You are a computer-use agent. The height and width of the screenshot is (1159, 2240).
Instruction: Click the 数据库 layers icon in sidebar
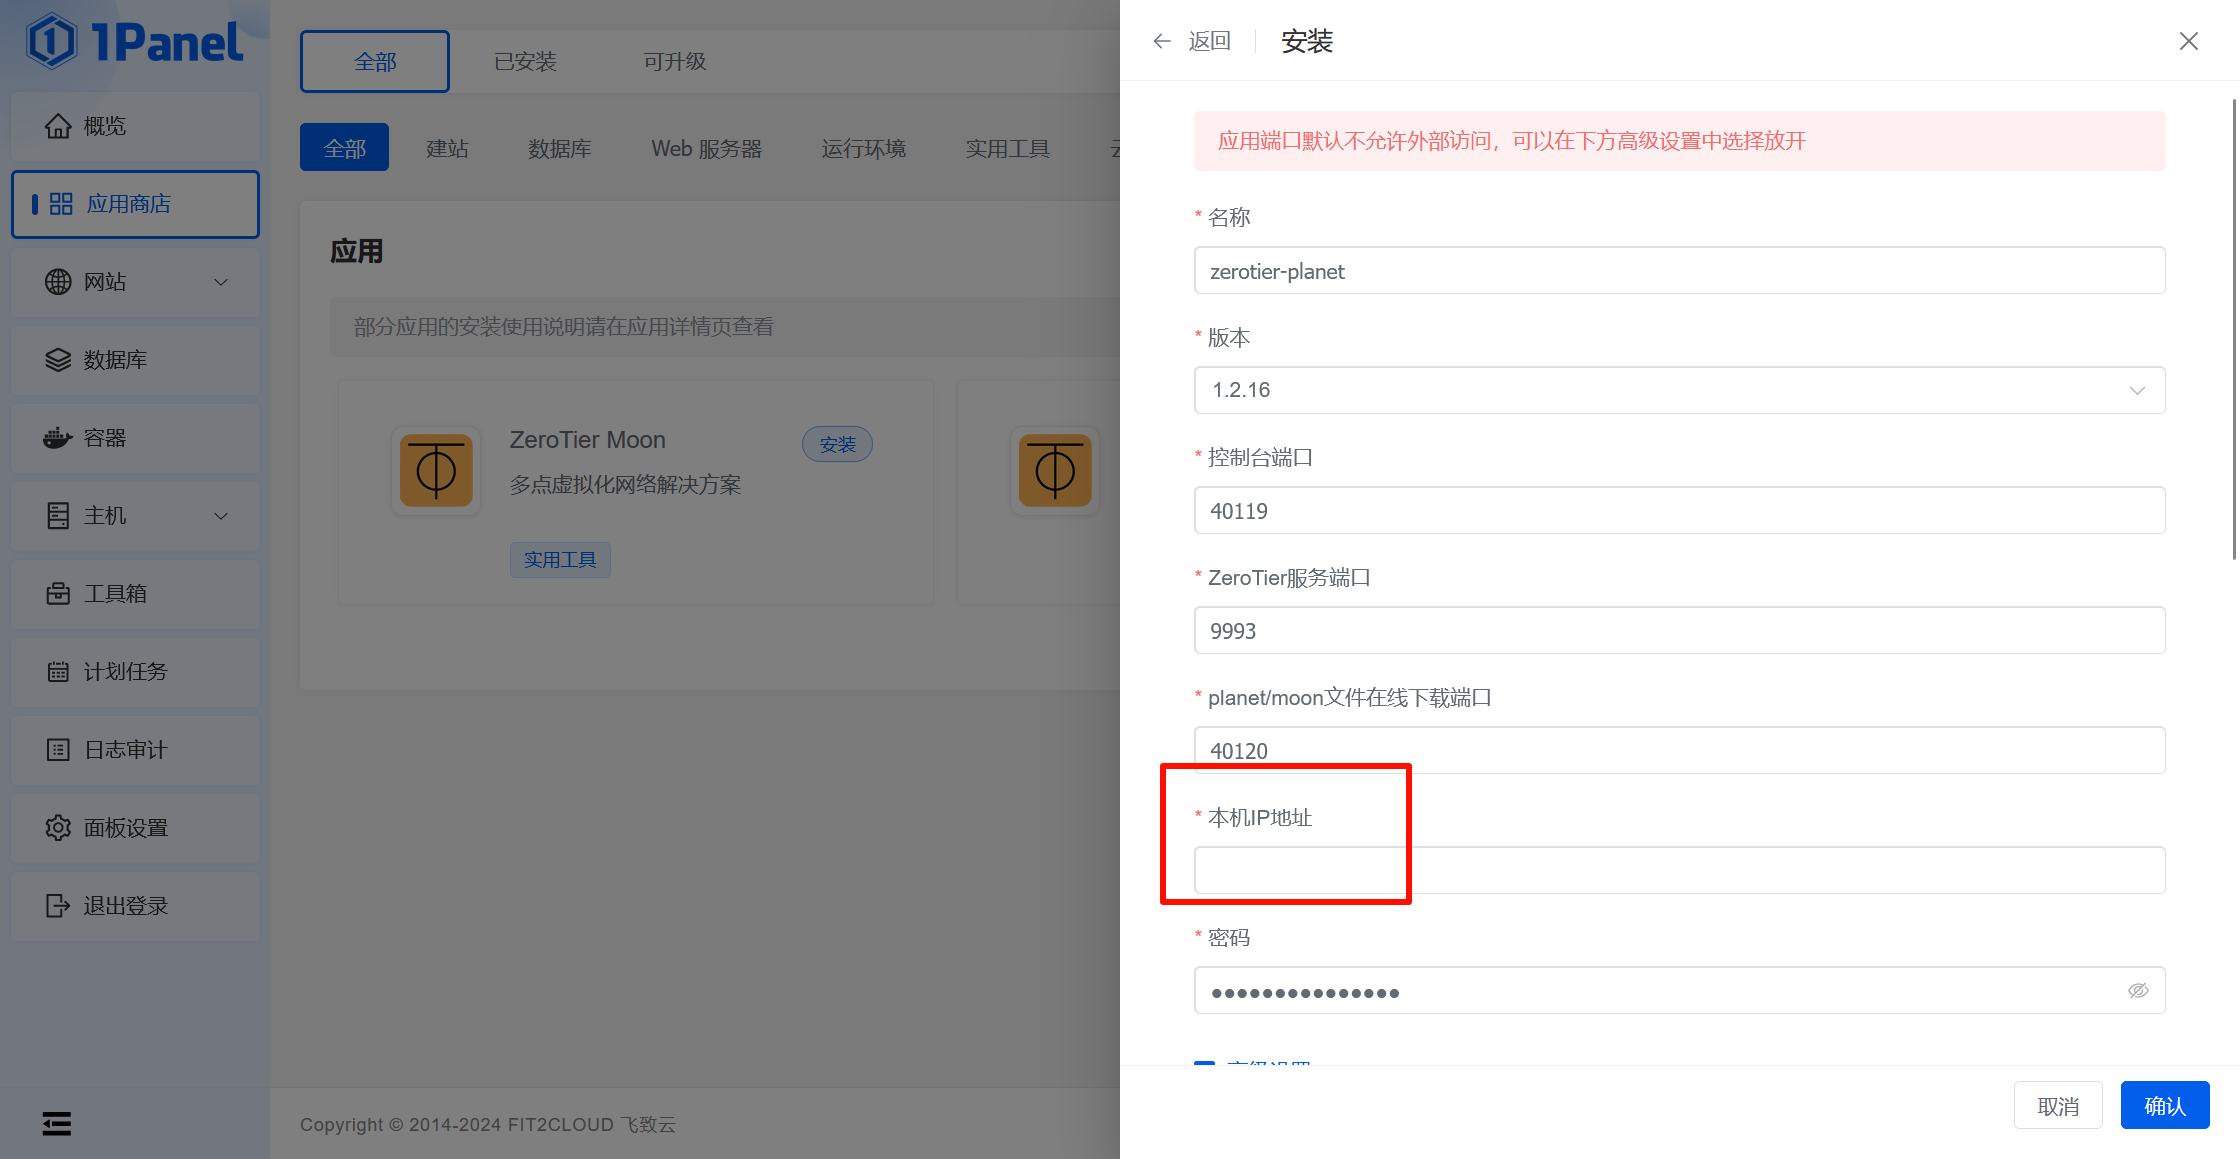coord(58,360)
